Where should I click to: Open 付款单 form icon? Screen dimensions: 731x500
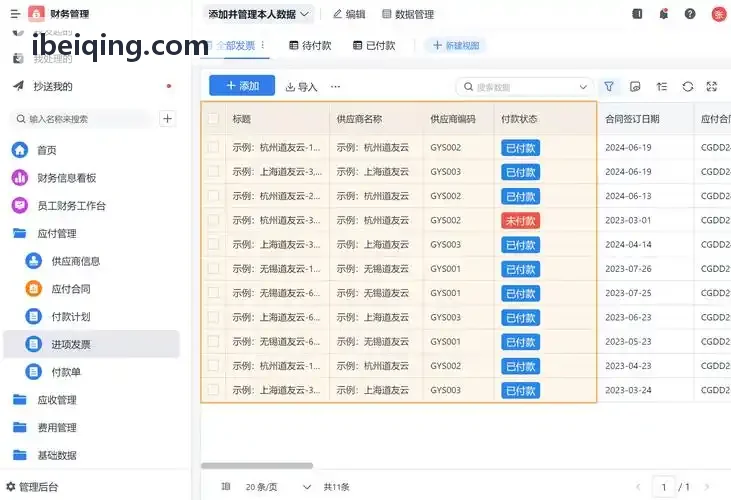(x=34, y=372)
